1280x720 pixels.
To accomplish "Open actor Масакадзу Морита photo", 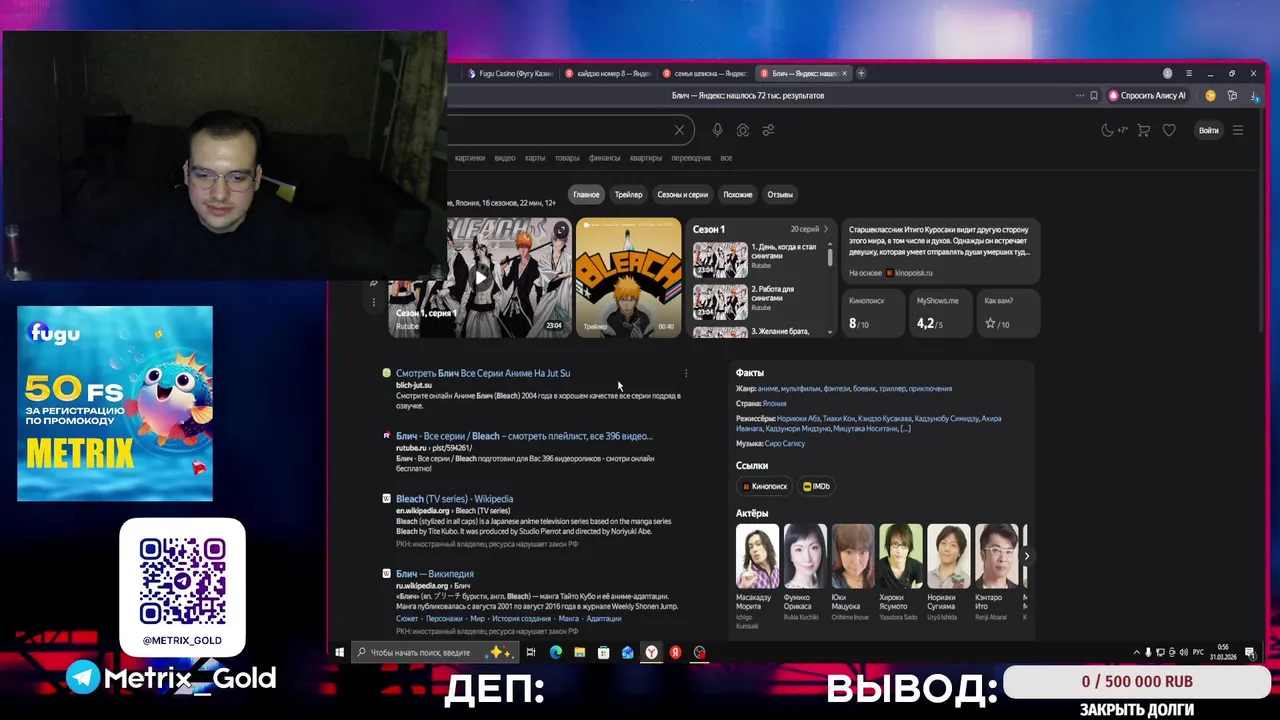I will (757, 556).
